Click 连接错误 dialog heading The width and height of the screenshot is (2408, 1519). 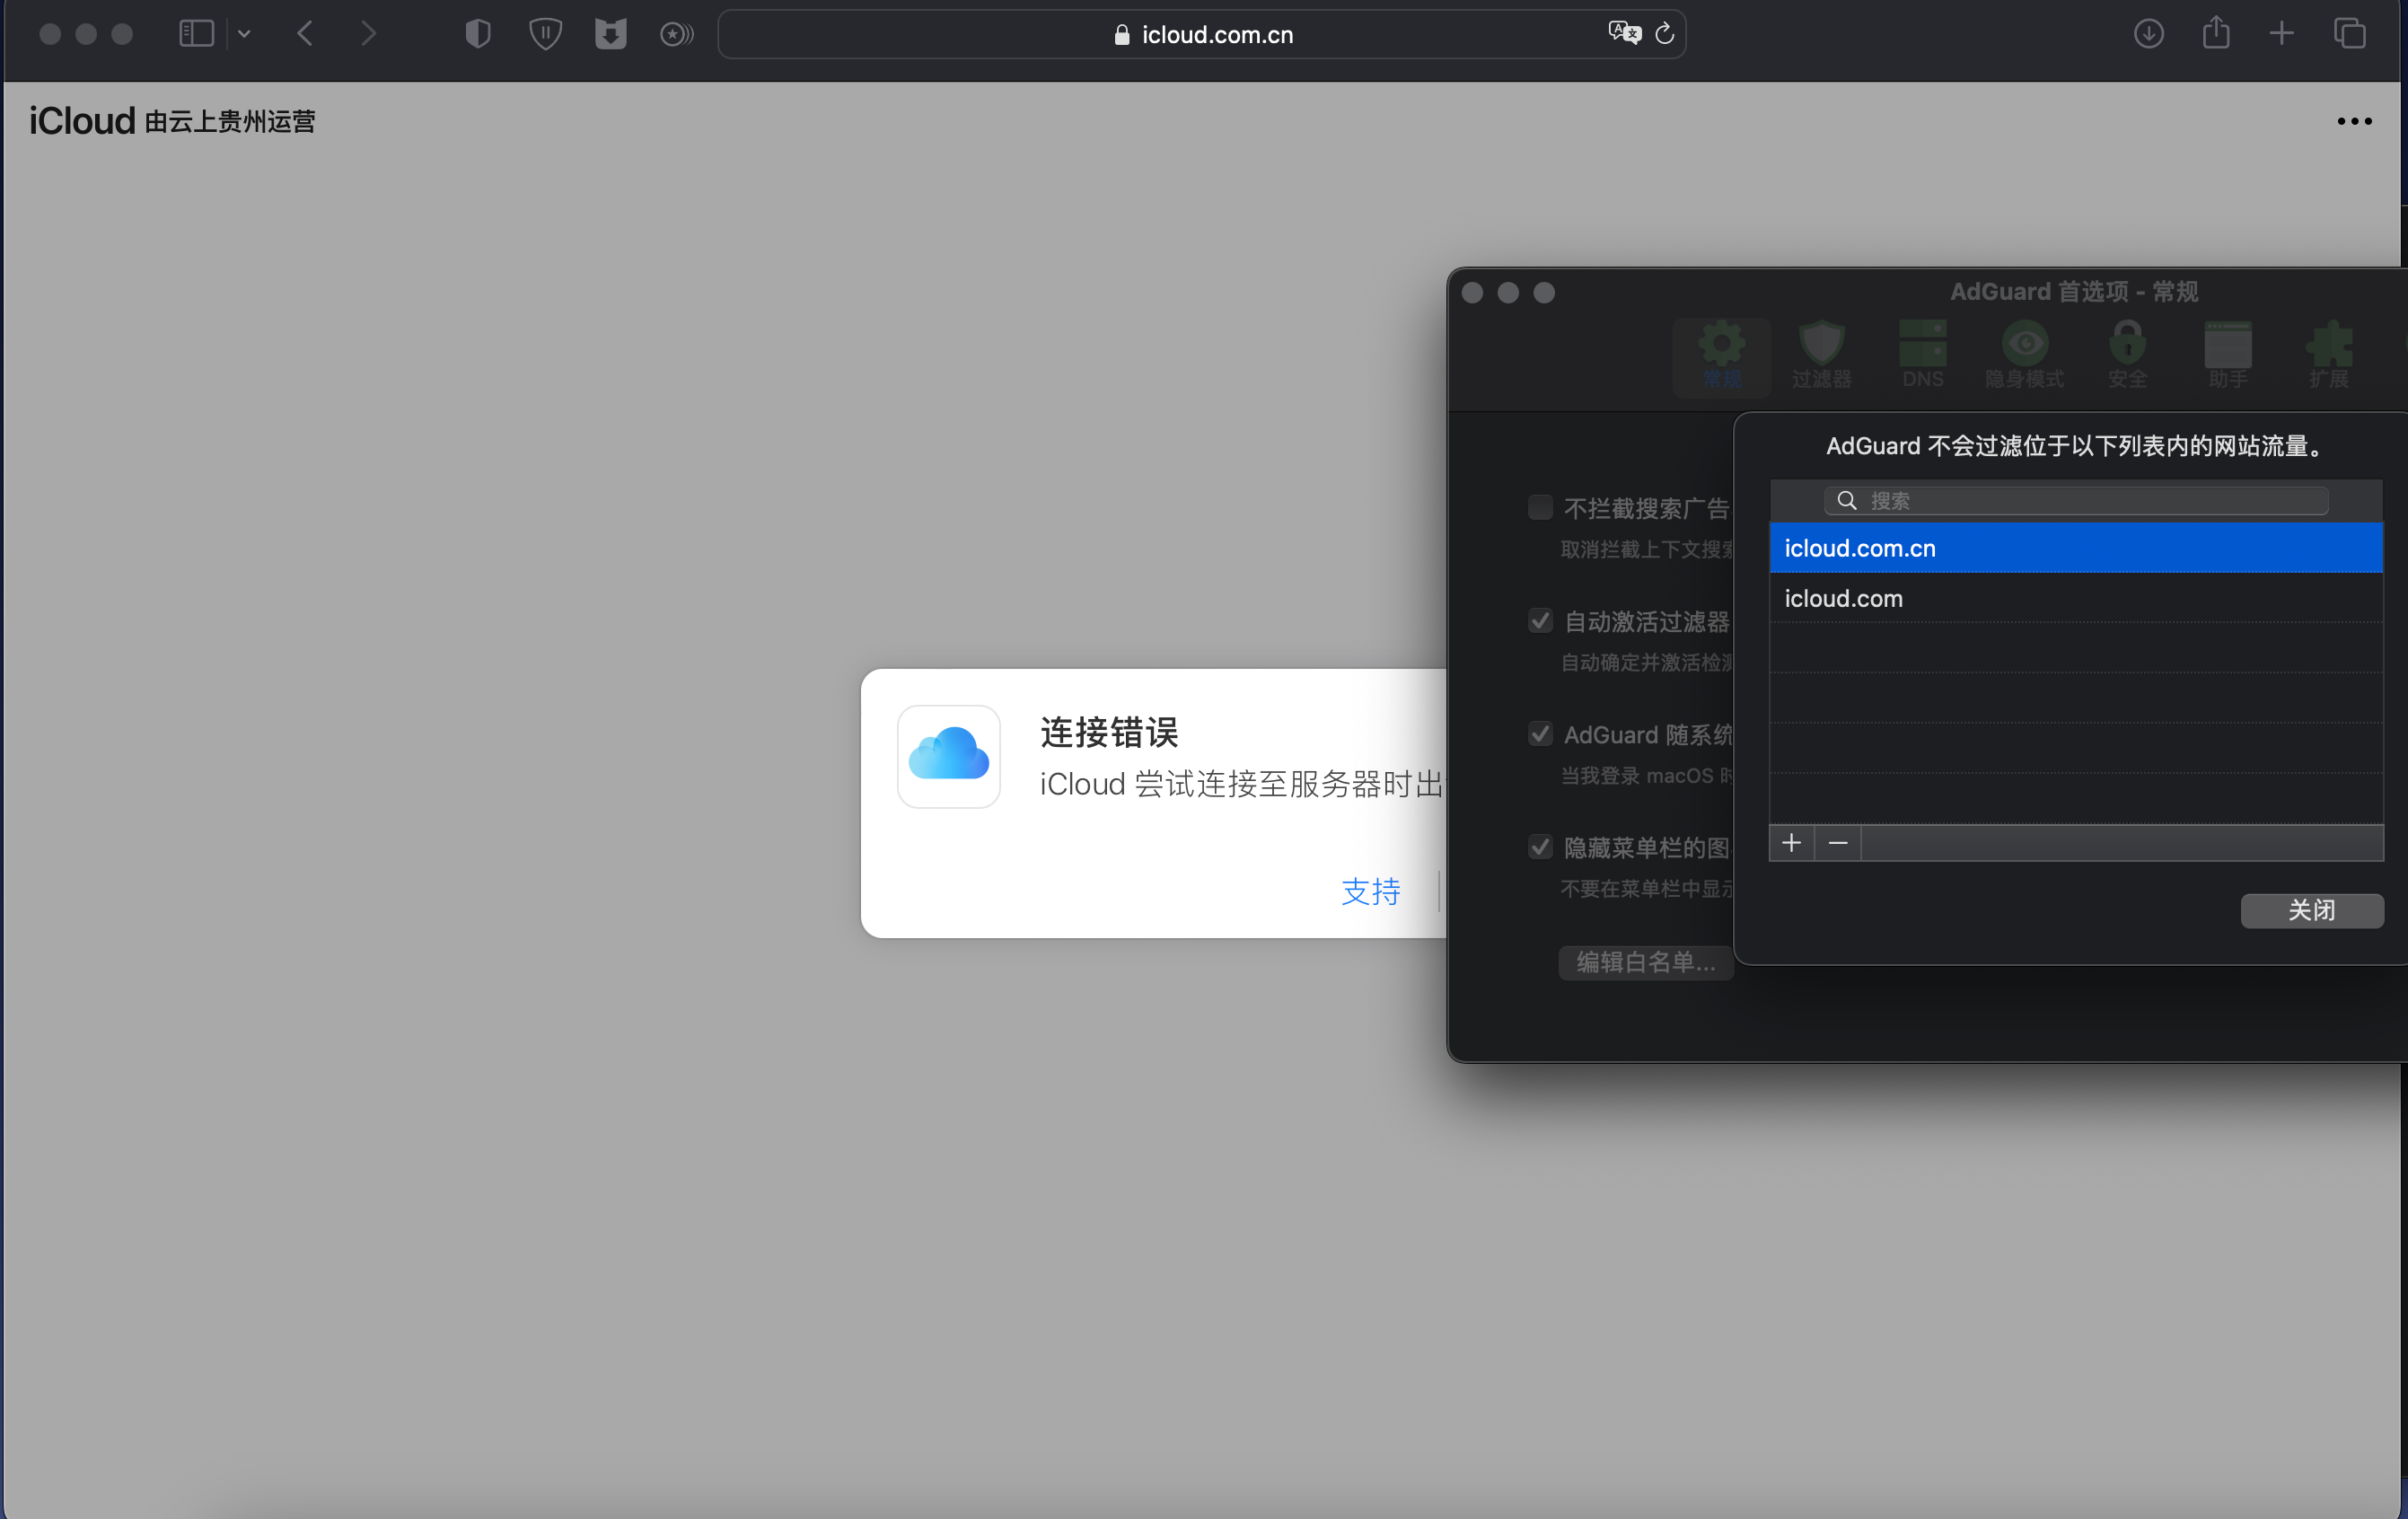(1109, 732)
